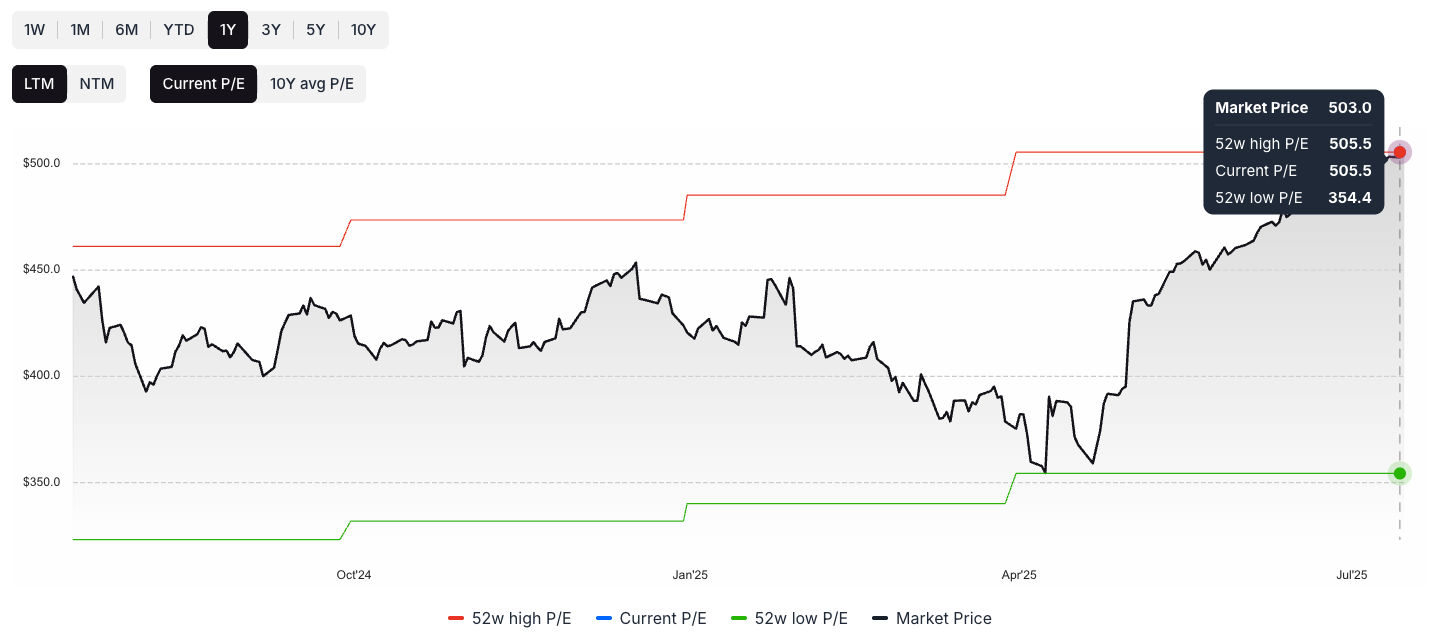Screen dimensions: 1448x638
Task: Enable Current P/E view
Action: pyautogui.click(x=204, y=84)
